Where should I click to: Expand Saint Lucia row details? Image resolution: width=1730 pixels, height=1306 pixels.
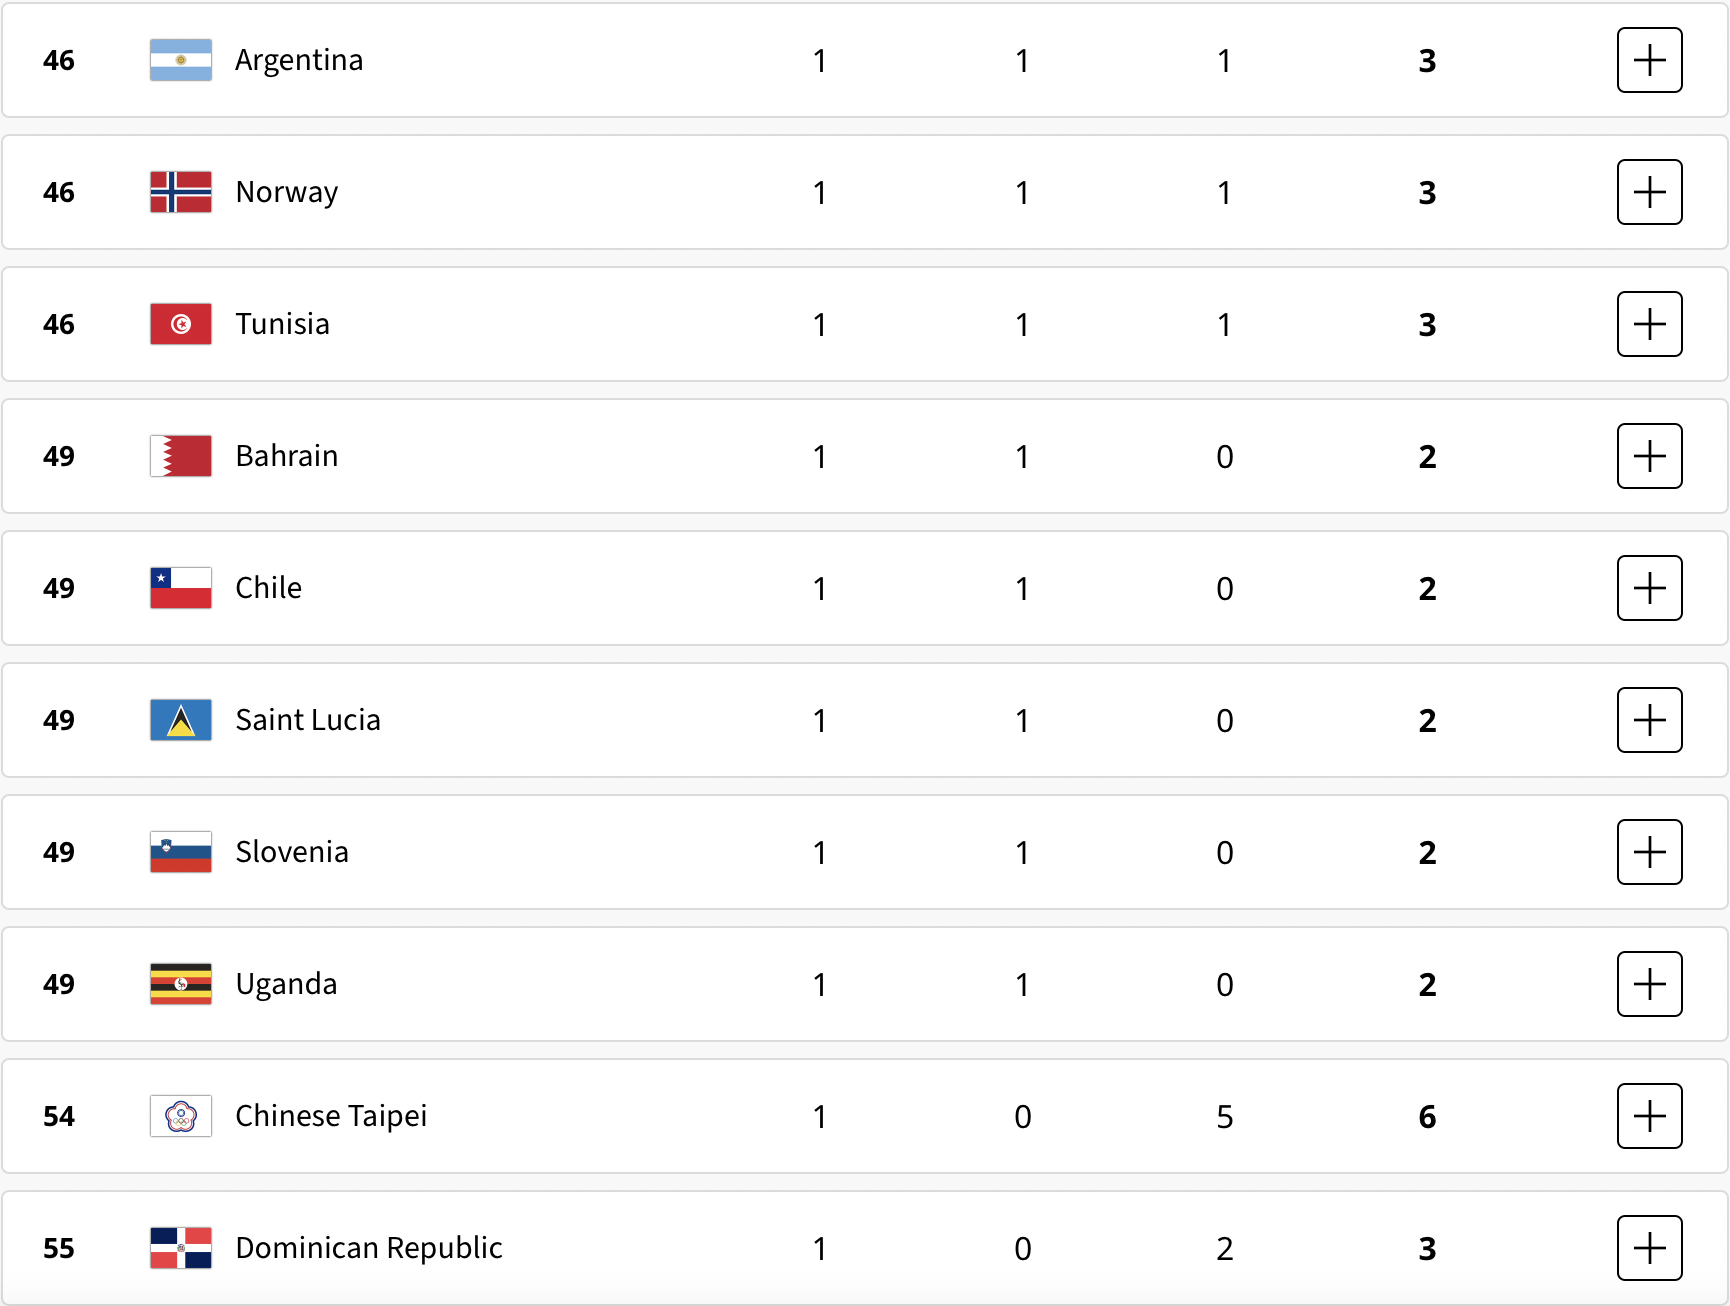tap(1649, 720)
